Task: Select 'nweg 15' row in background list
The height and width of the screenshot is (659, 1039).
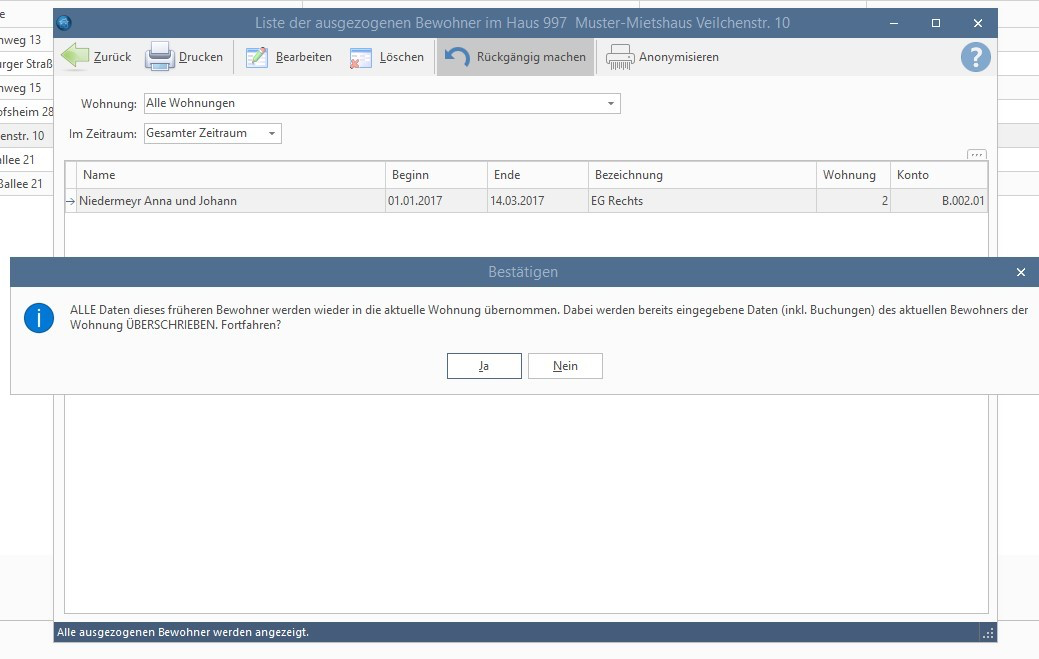Action: 27,88
